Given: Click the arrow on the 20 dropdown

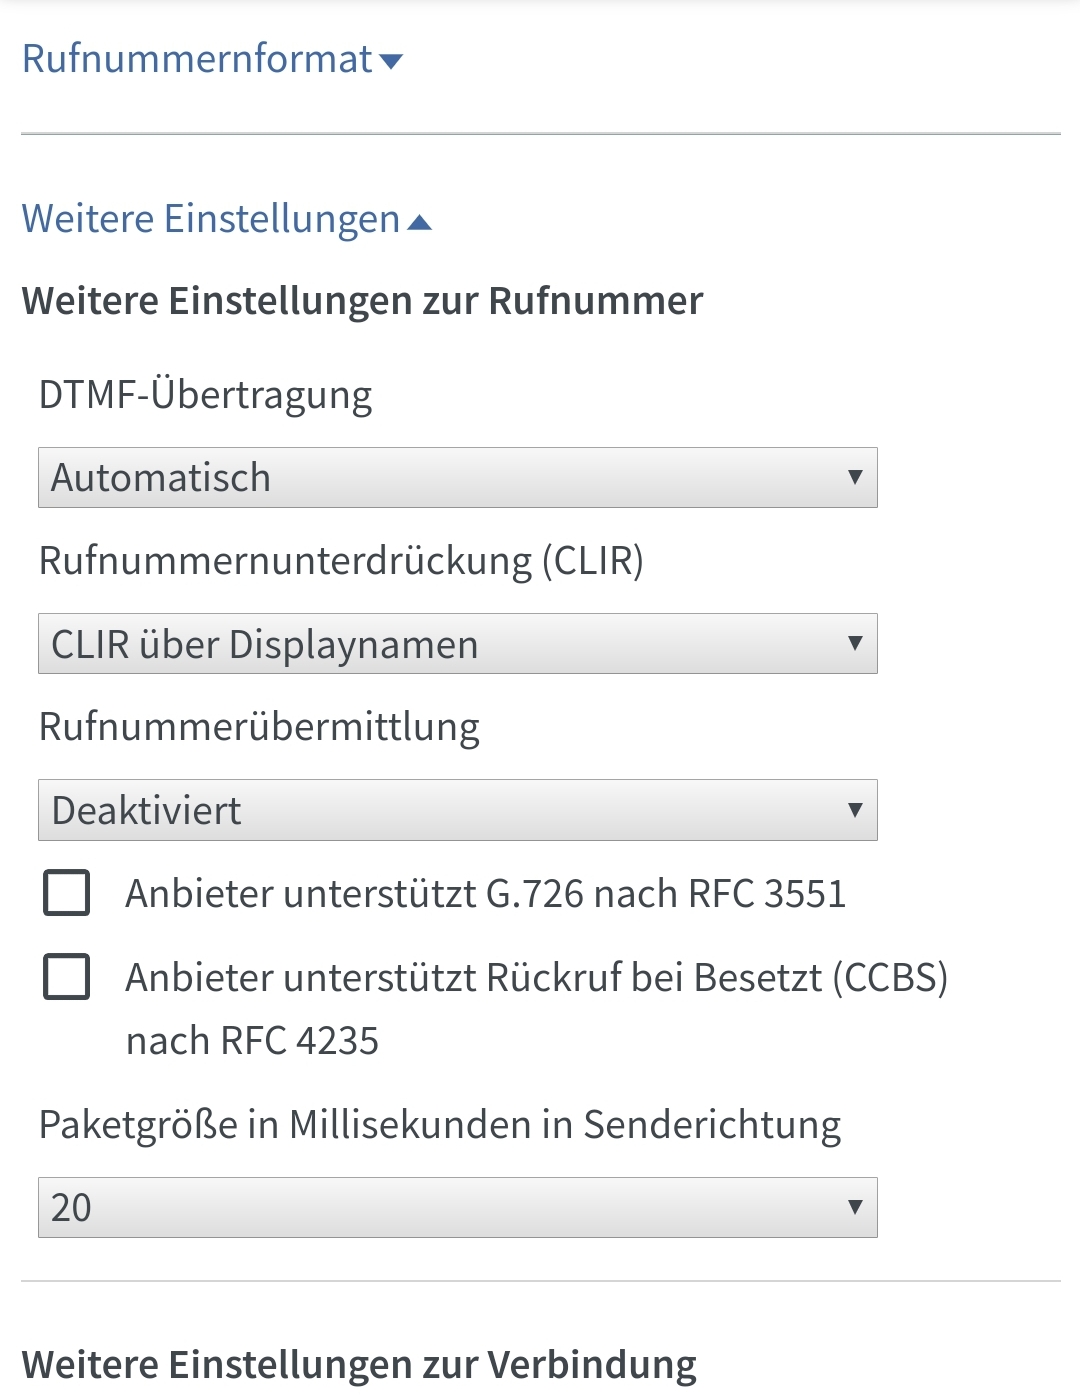Looking at the screenshot, I should click(855, 1207).
